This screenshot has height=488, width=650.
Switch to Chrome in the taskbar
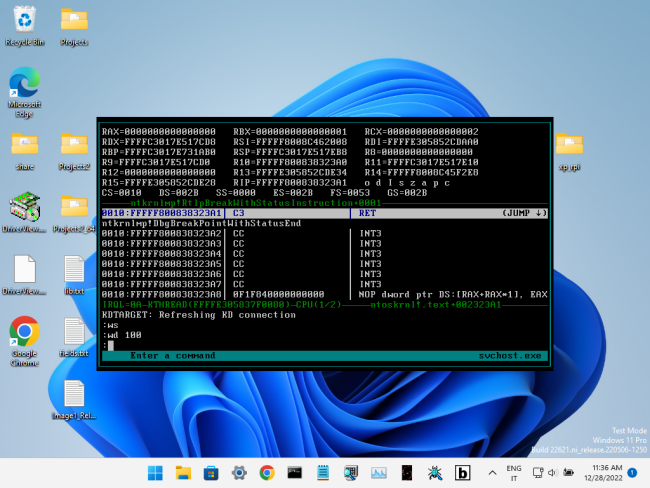pos(267,472)
